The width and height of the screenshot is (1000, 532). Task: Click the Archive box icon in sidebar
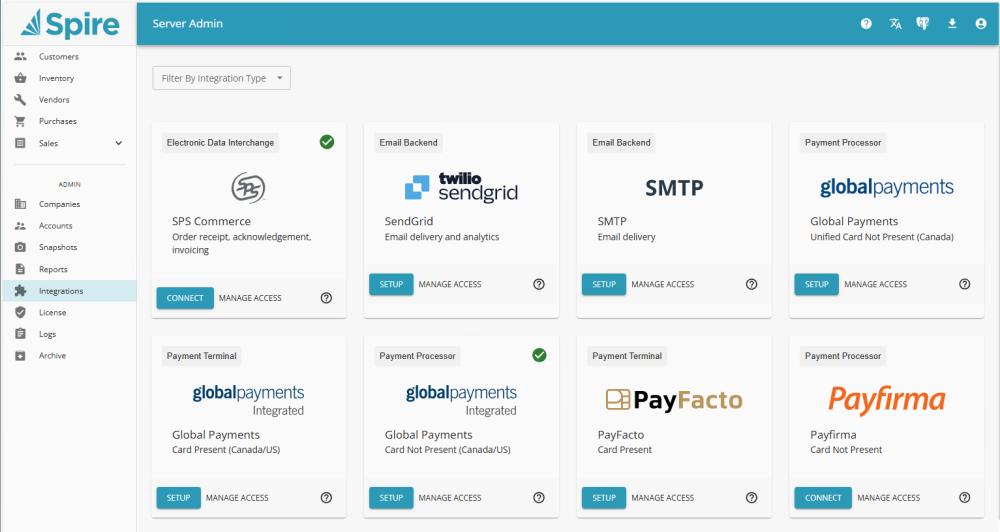20,355
